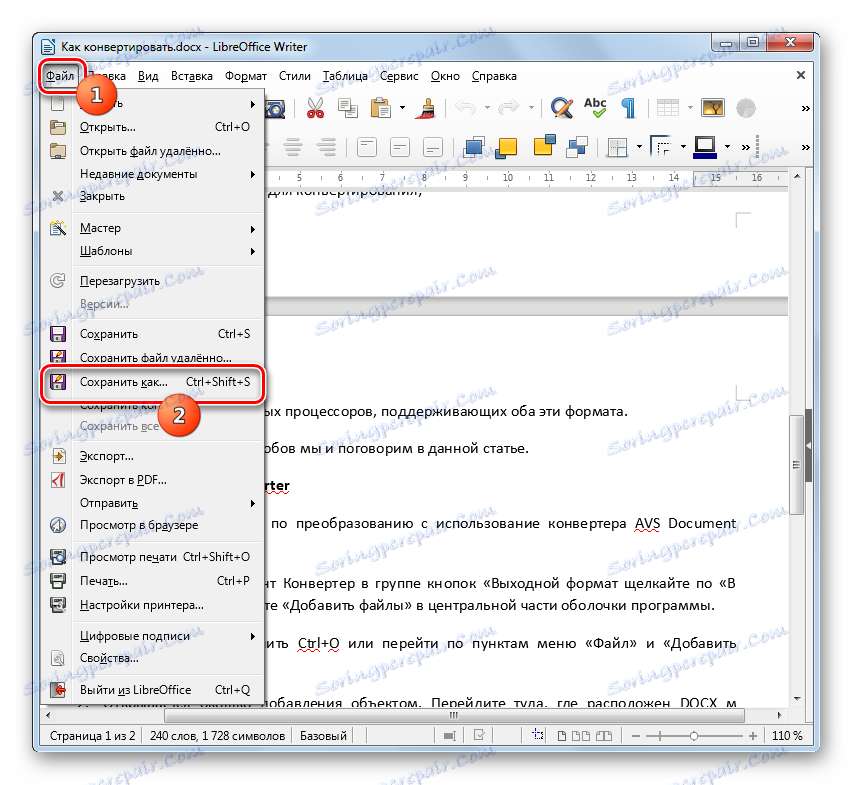
Task: Open the Вид menu
Action: click(148, 76)
